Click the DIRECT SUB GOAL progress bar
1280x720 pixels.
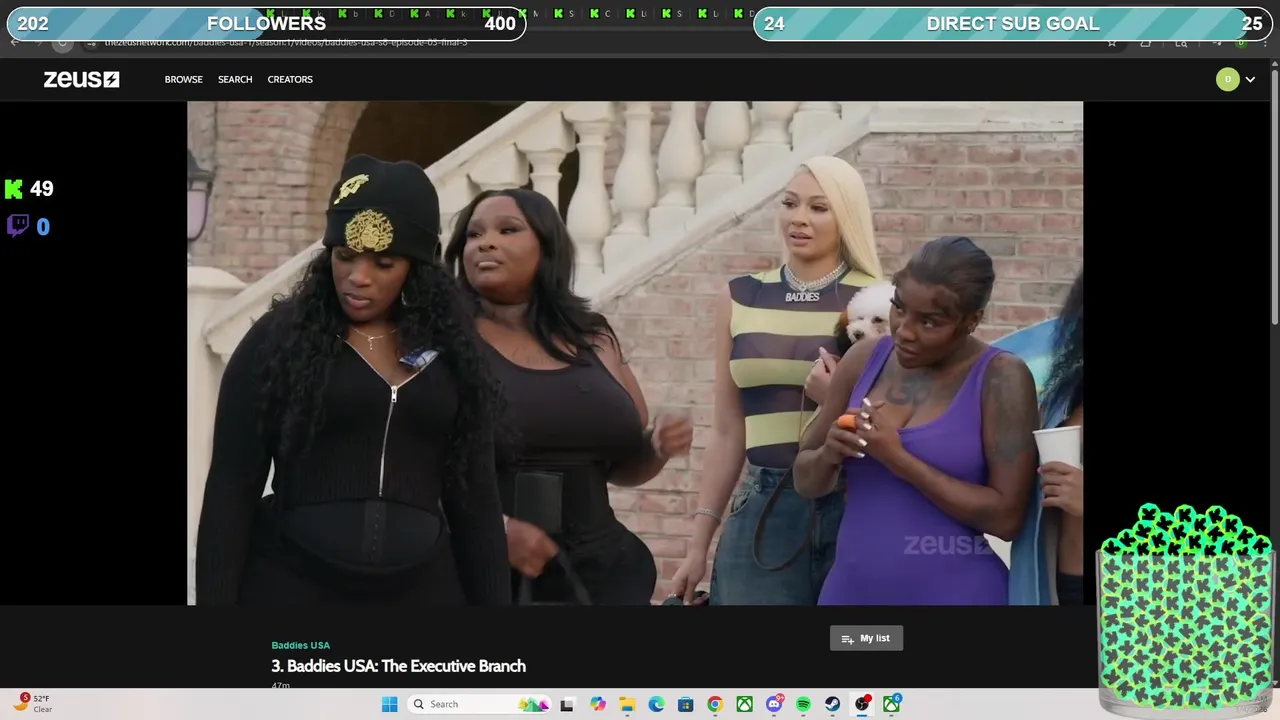pos(1012,24)
